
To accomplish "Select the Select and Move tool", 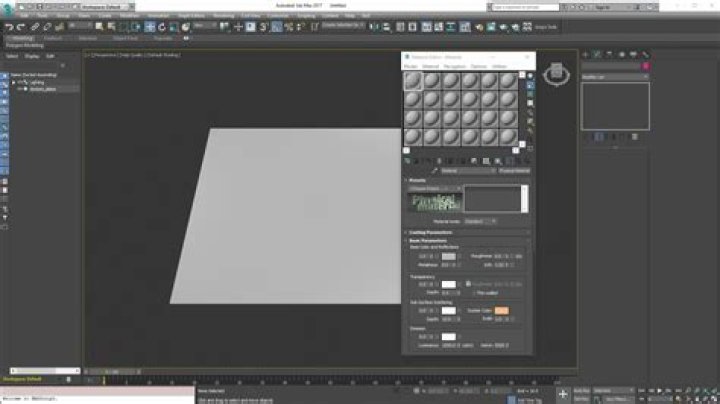I will 150,27.
